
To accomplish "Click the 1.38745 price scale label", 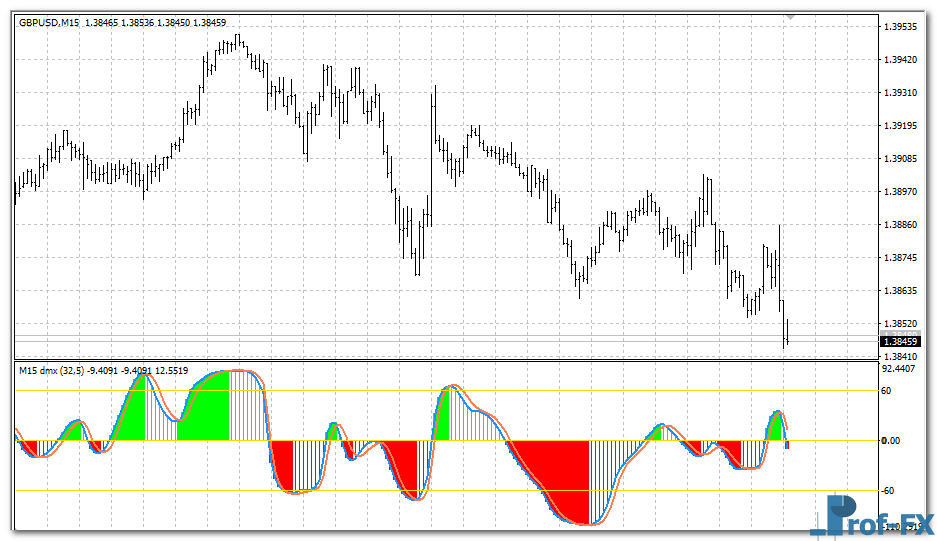I will click(x=901, y=258).
